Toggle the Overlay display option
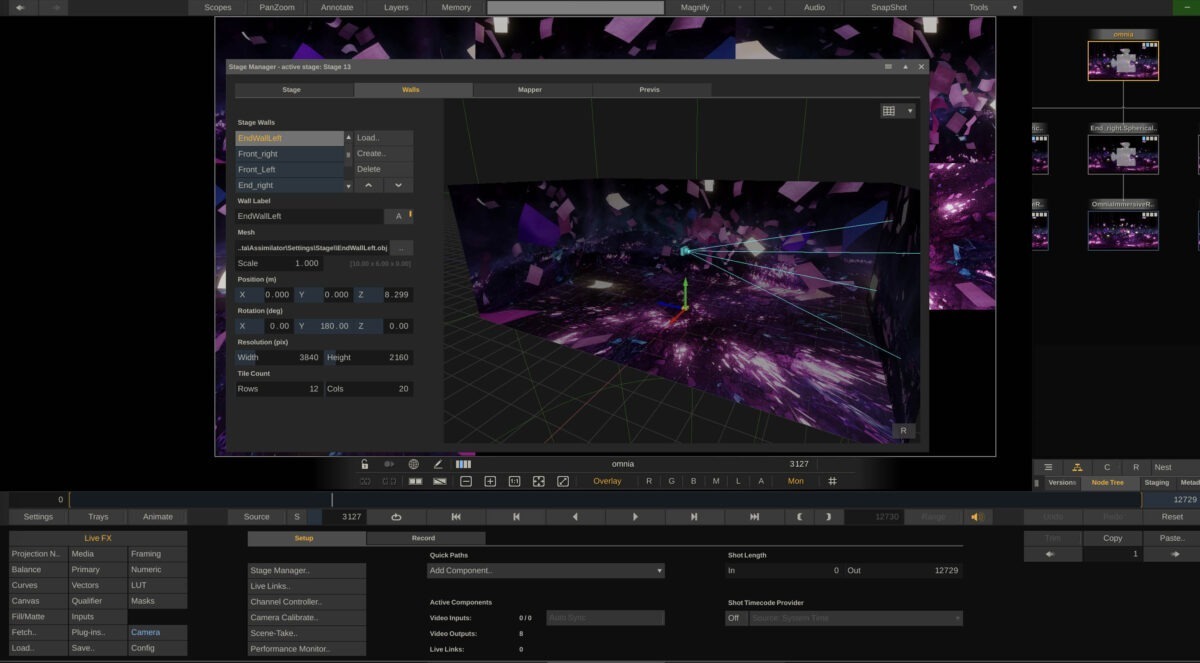Viewport: 1200px width, 663px height. click(607, 481)
